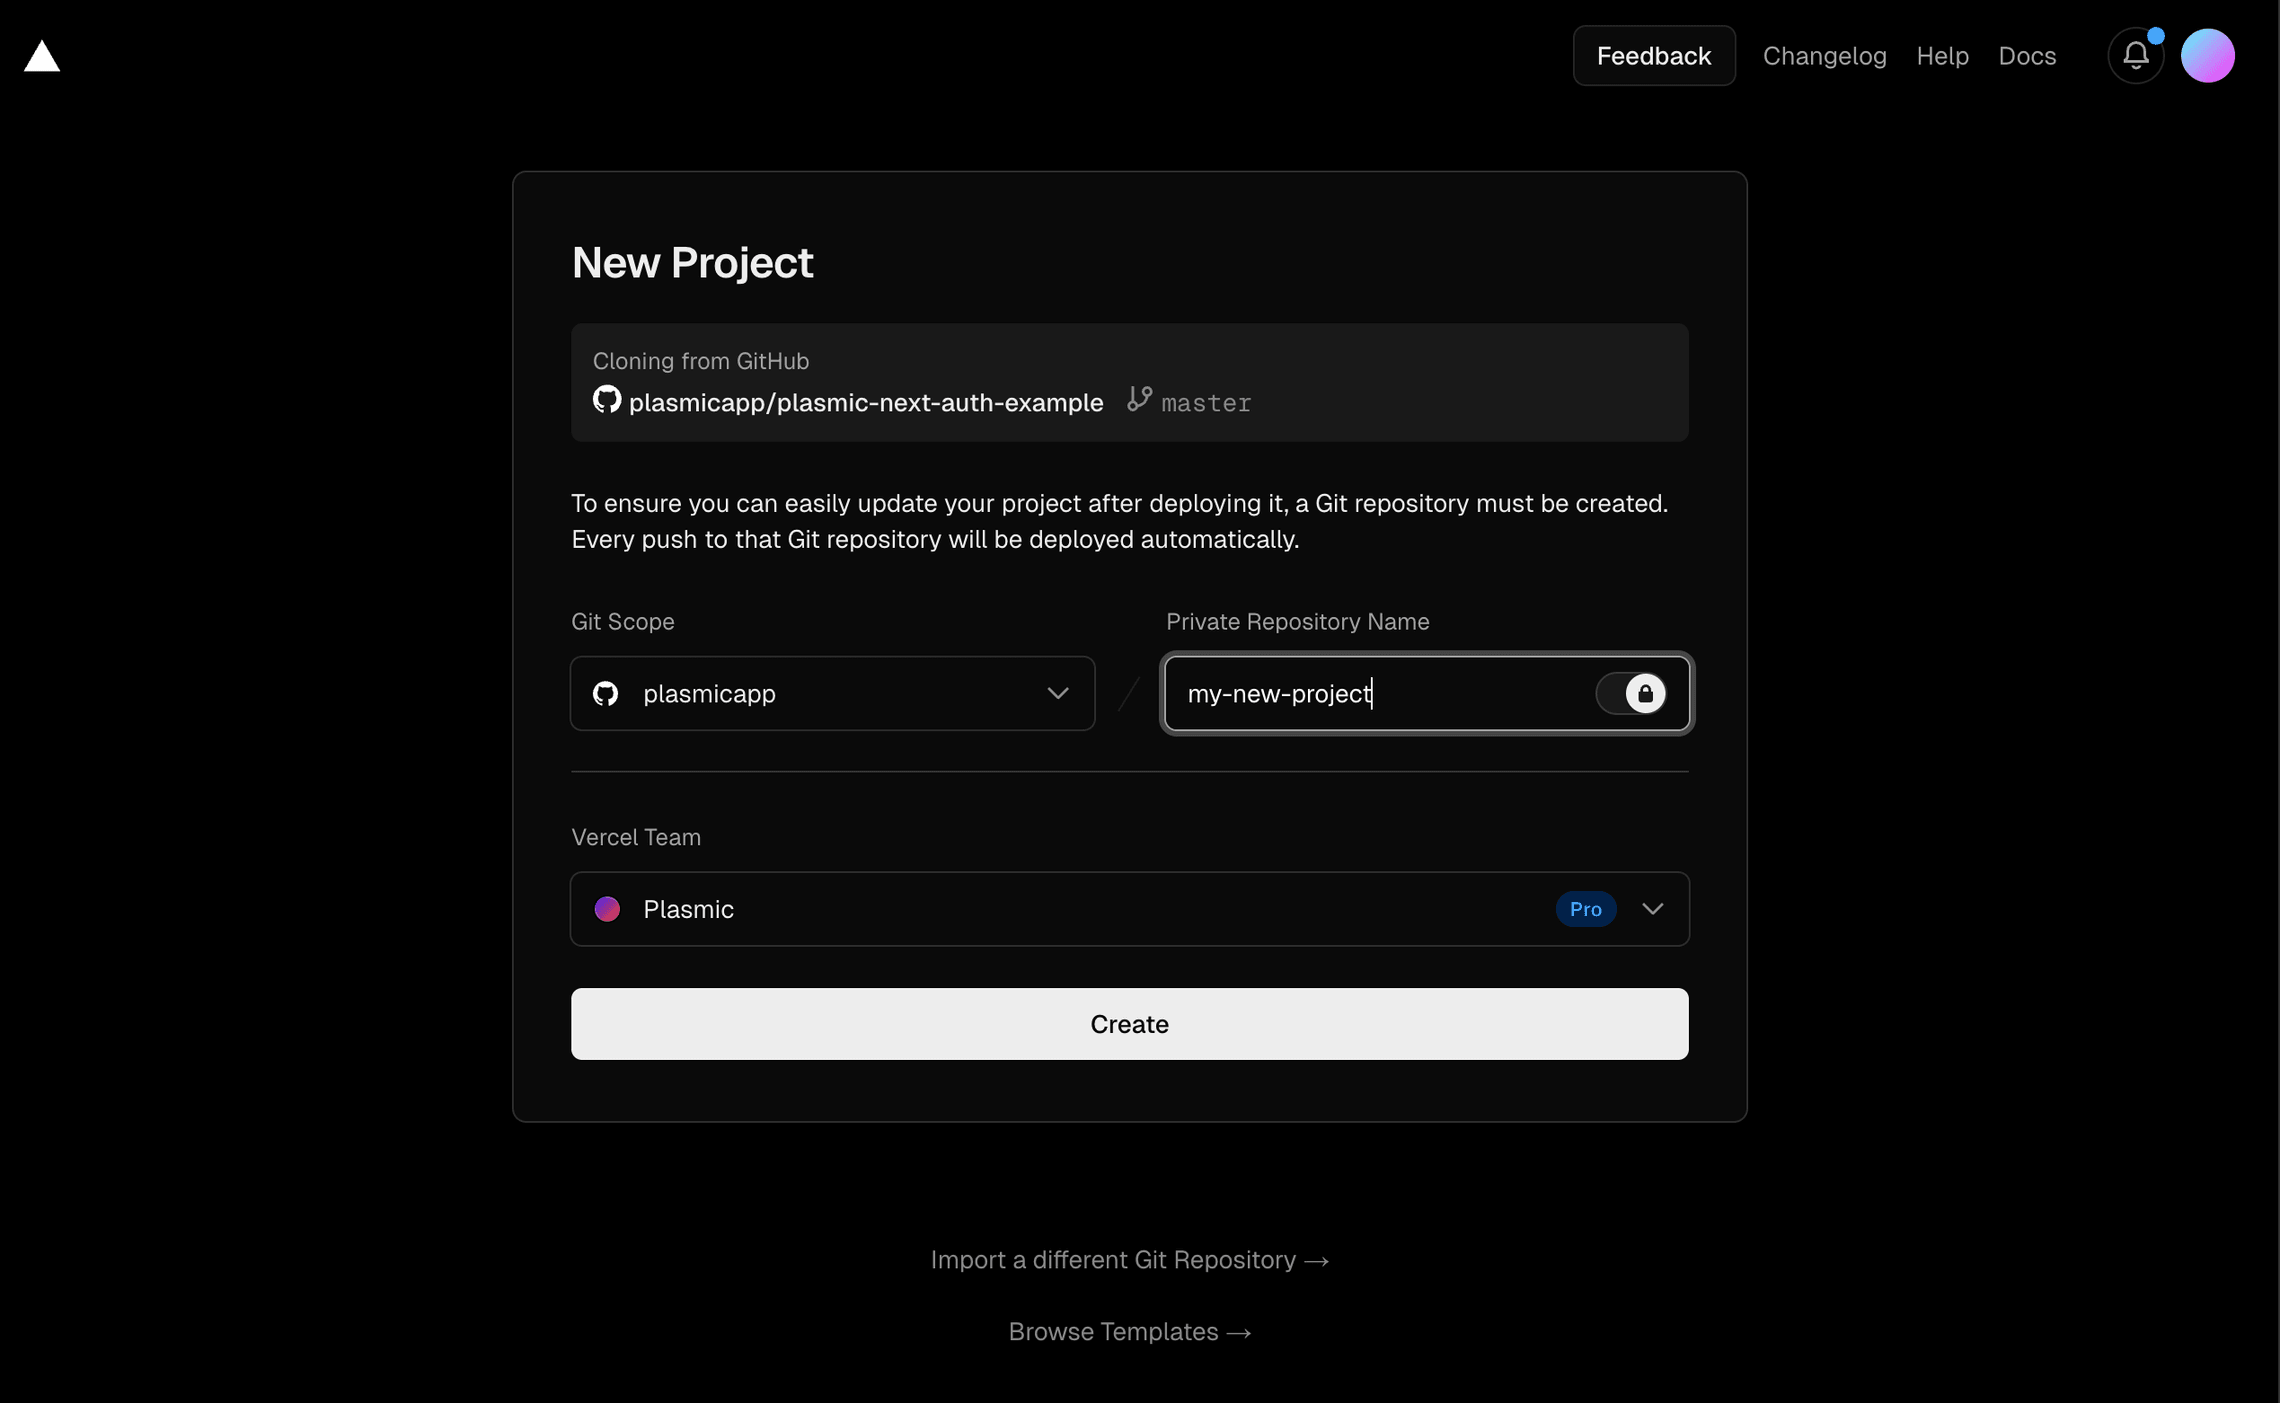Click the Browse Templates link
The image size is (2280, 1403).
coord(1128,1331)
